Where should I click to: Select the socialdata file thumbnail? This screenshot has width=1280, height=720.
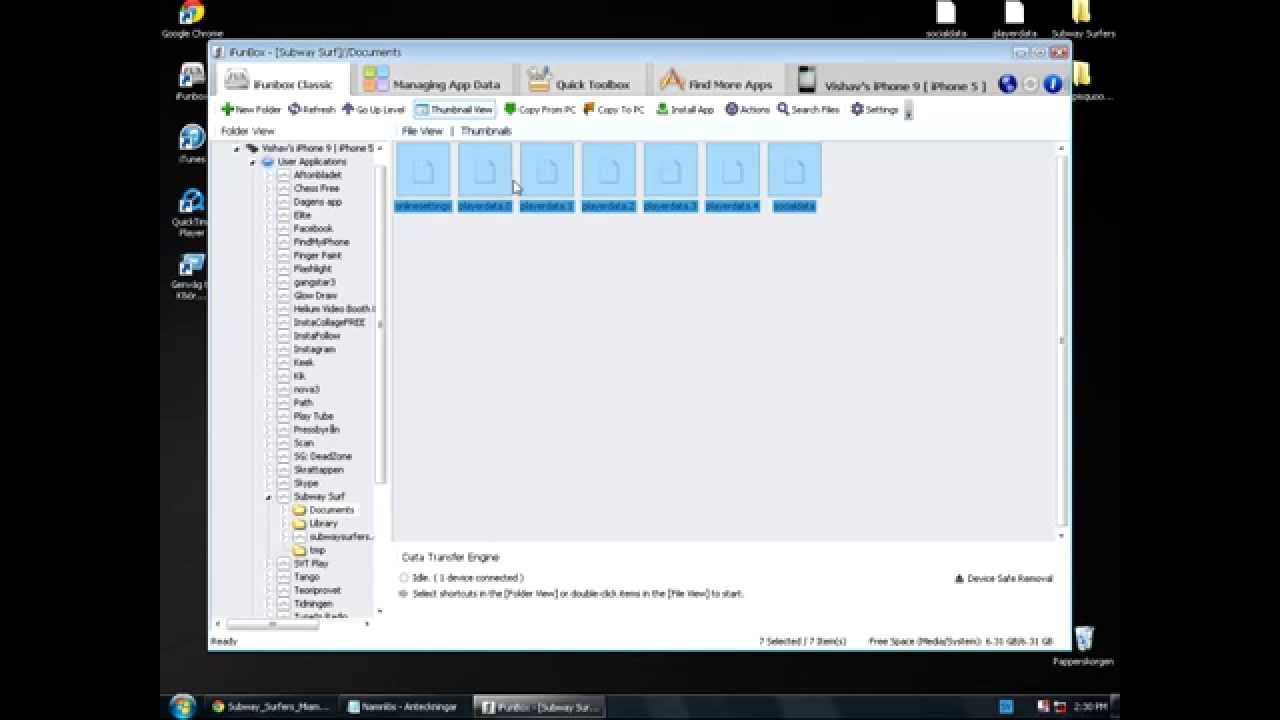795,178
